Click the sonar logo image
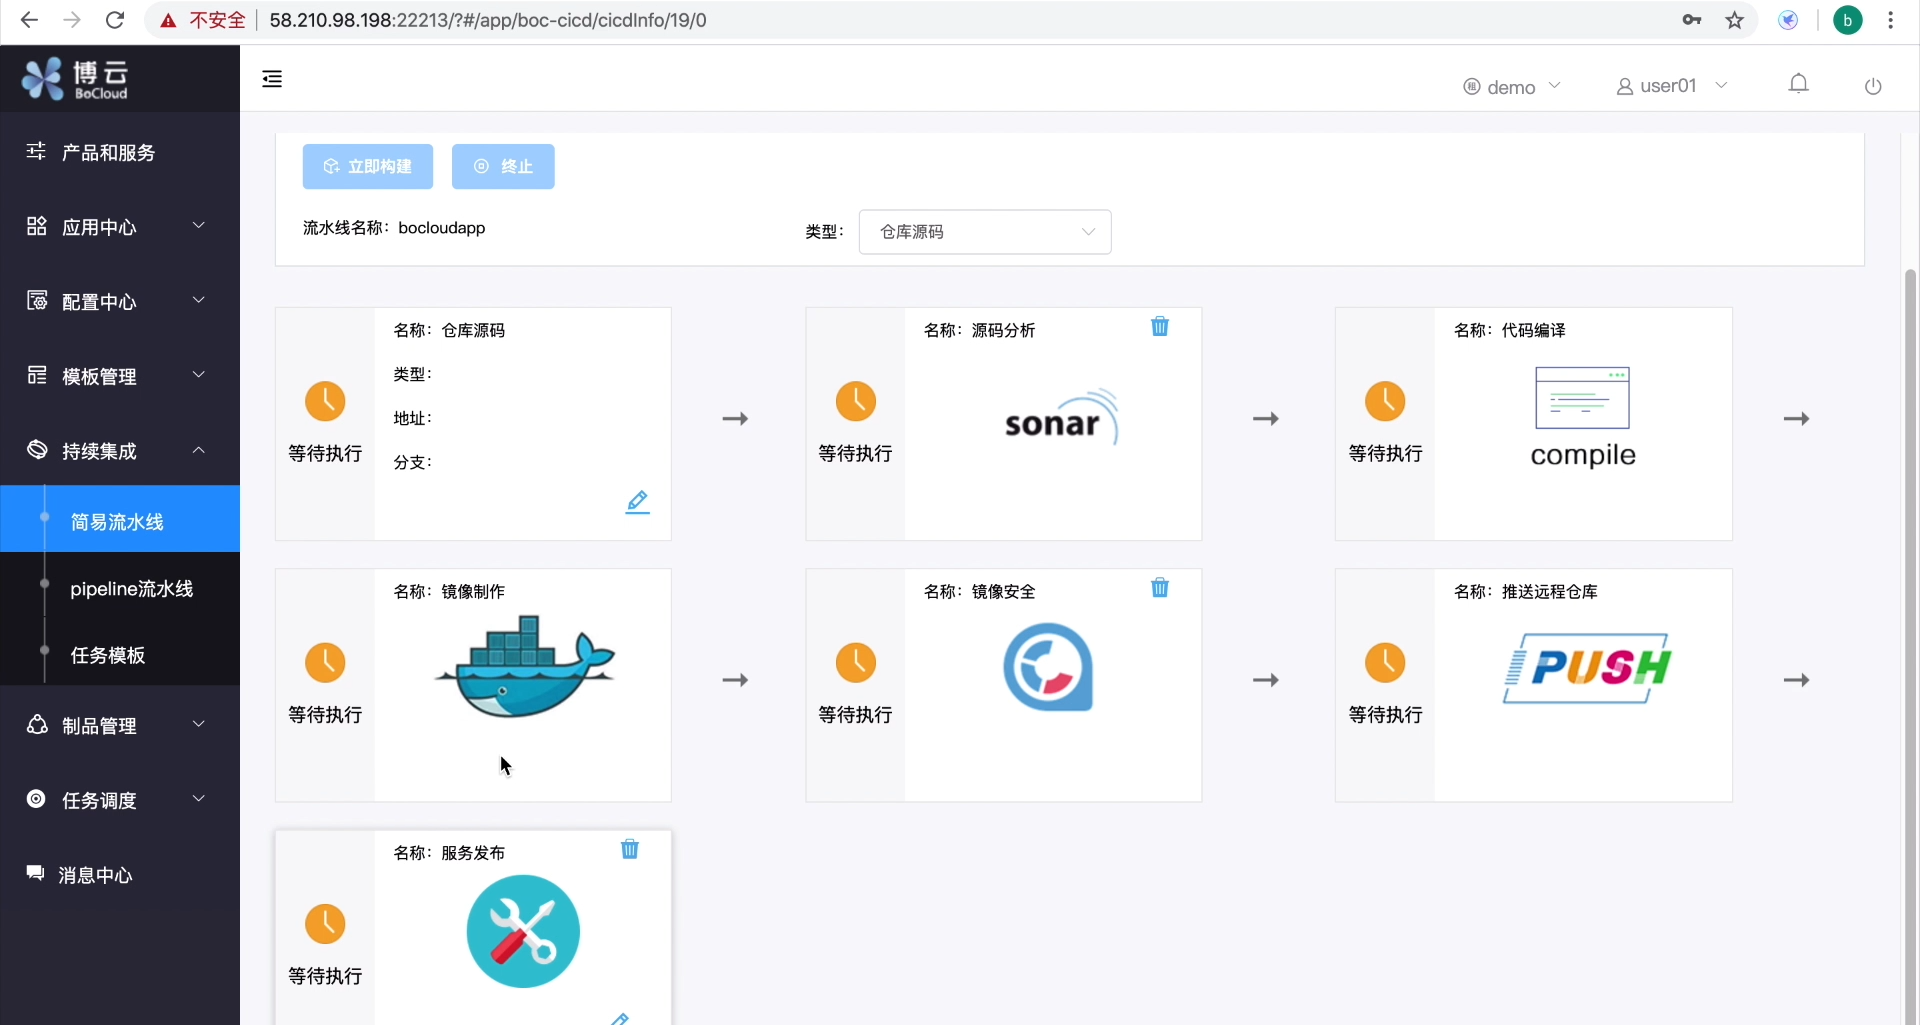1920x1025 pixels. click(1061, 418)
